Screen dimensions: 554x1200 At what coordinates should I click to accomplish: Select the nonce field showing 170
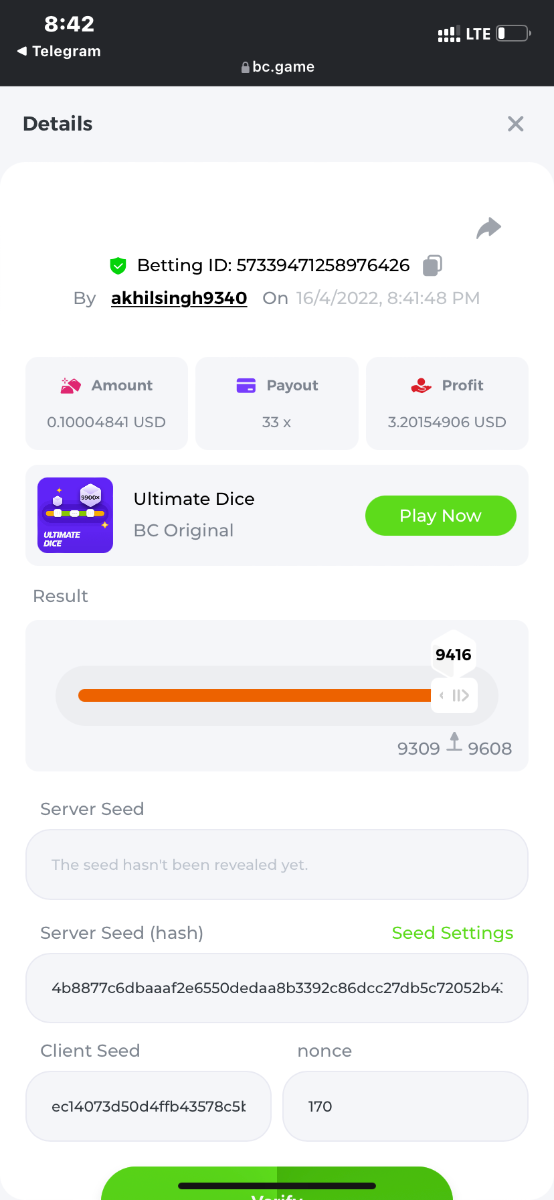pyautogui.click(x=405, y=1106)
